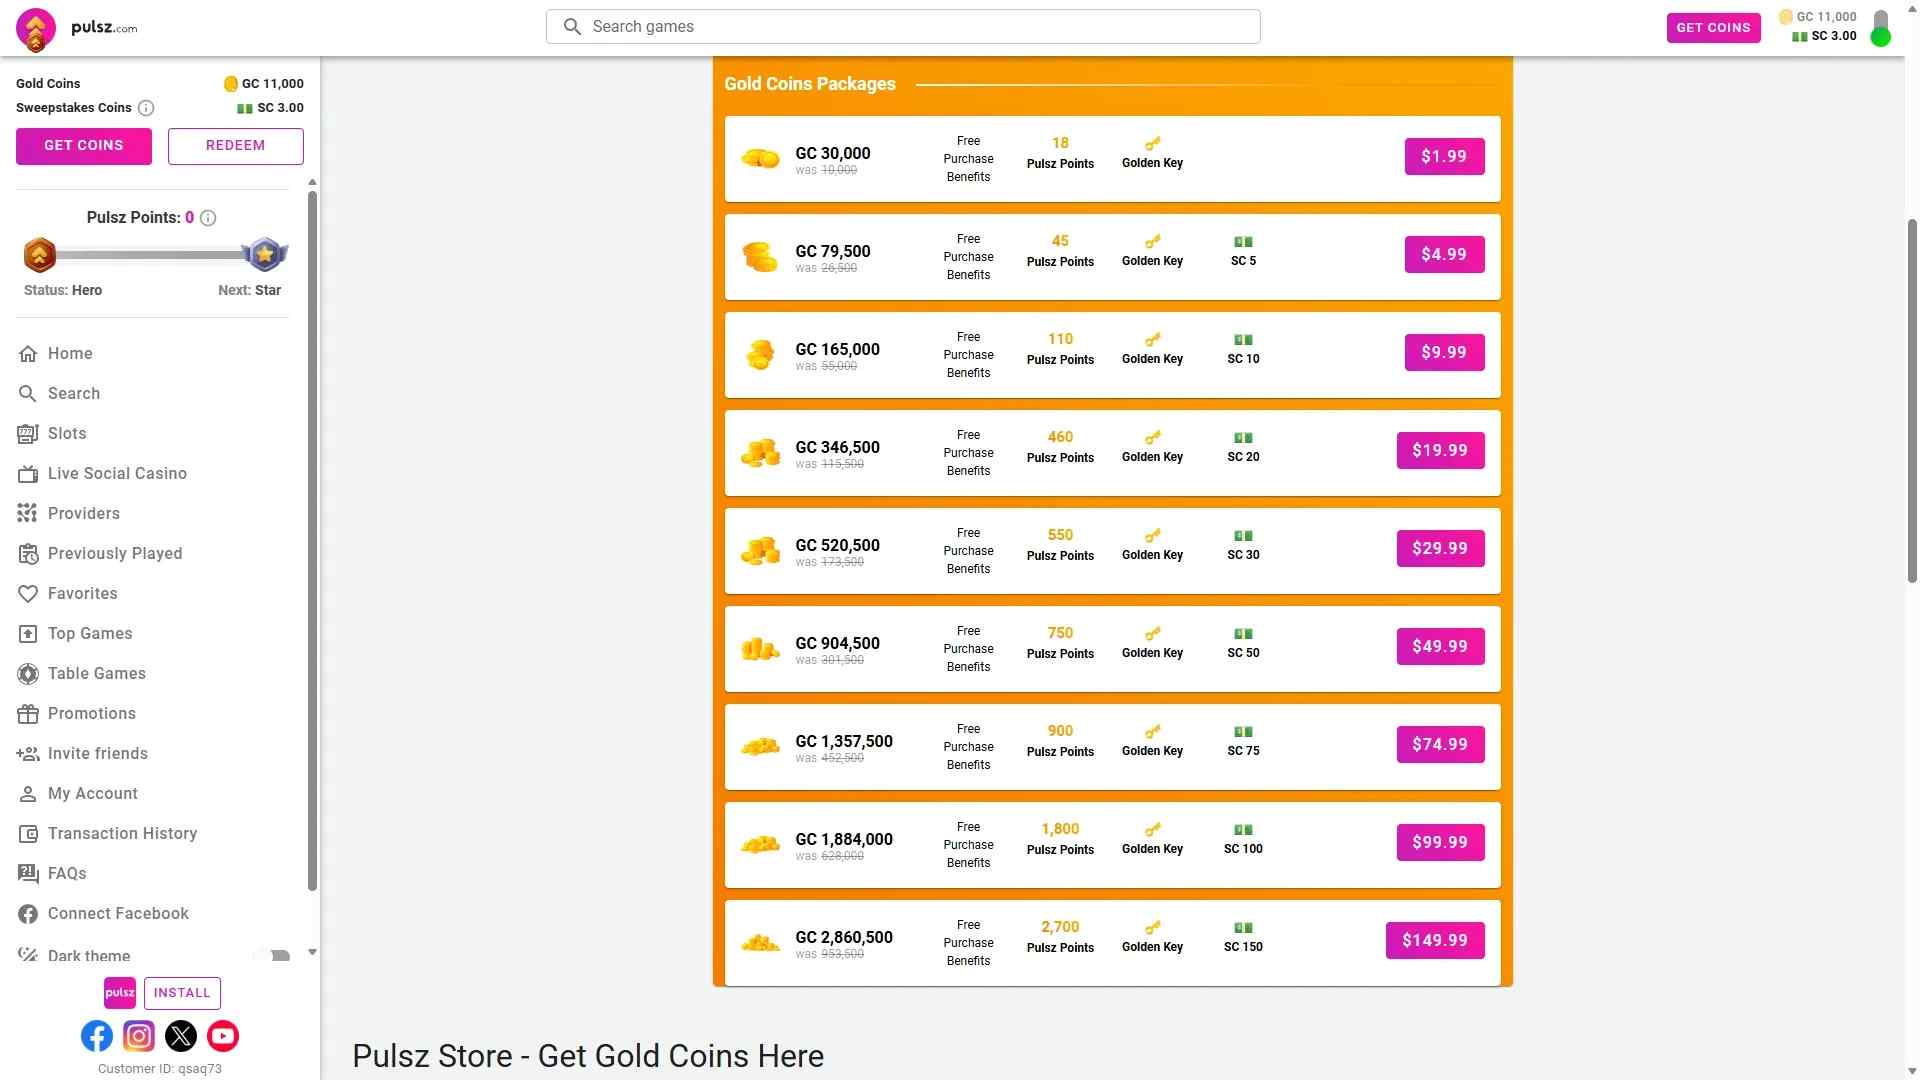The image size is (1920, 1080).
Task: Click the Providers icon in sidebar
Action: point(28,514)
